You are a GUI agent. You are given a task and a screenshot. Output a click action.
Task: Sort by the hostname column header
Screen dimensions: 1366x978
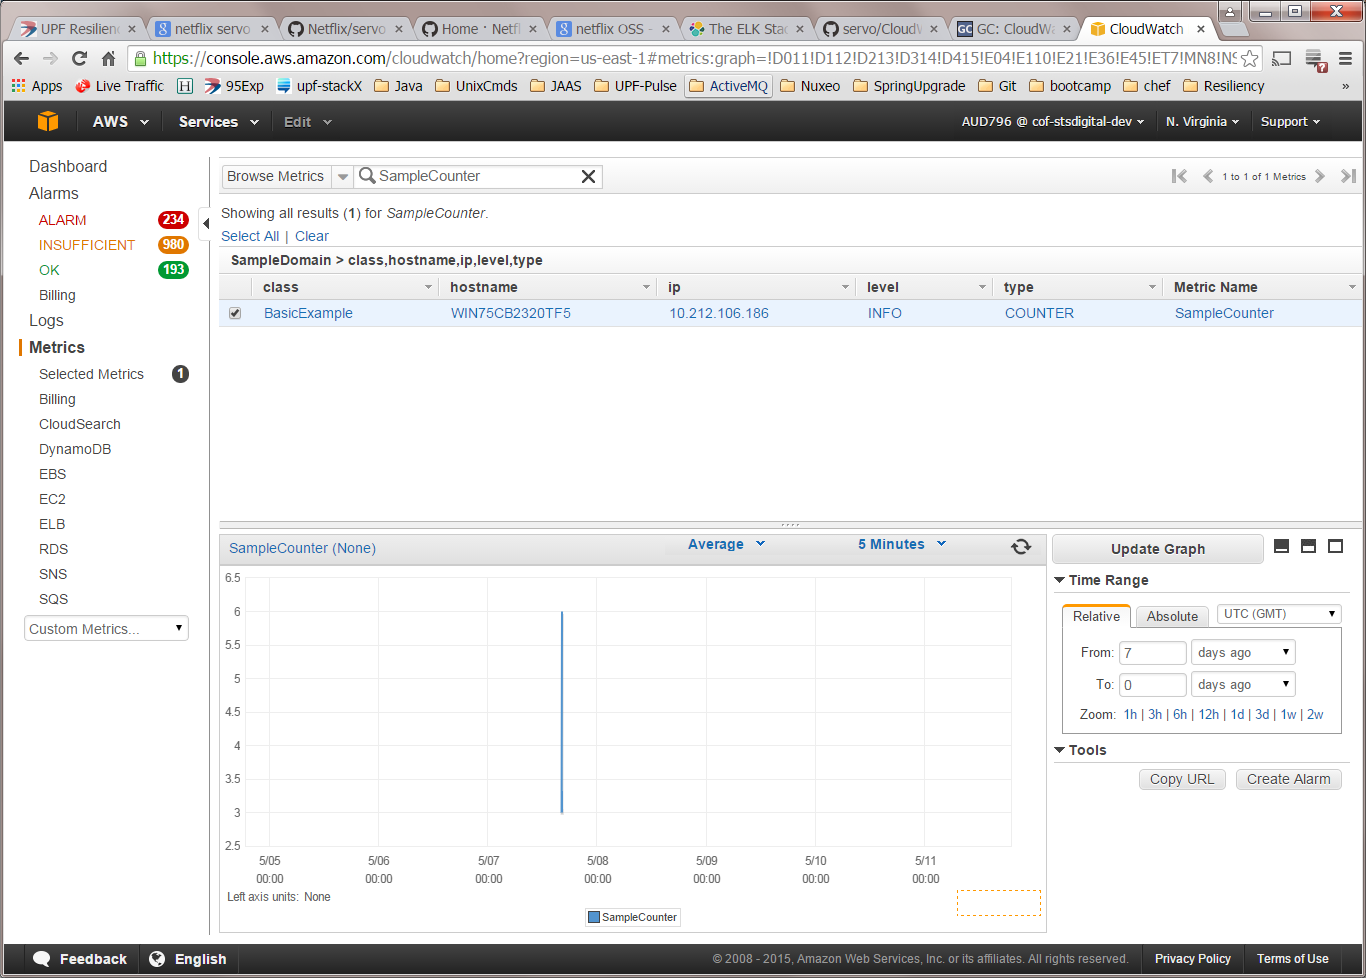click(484, 287)
